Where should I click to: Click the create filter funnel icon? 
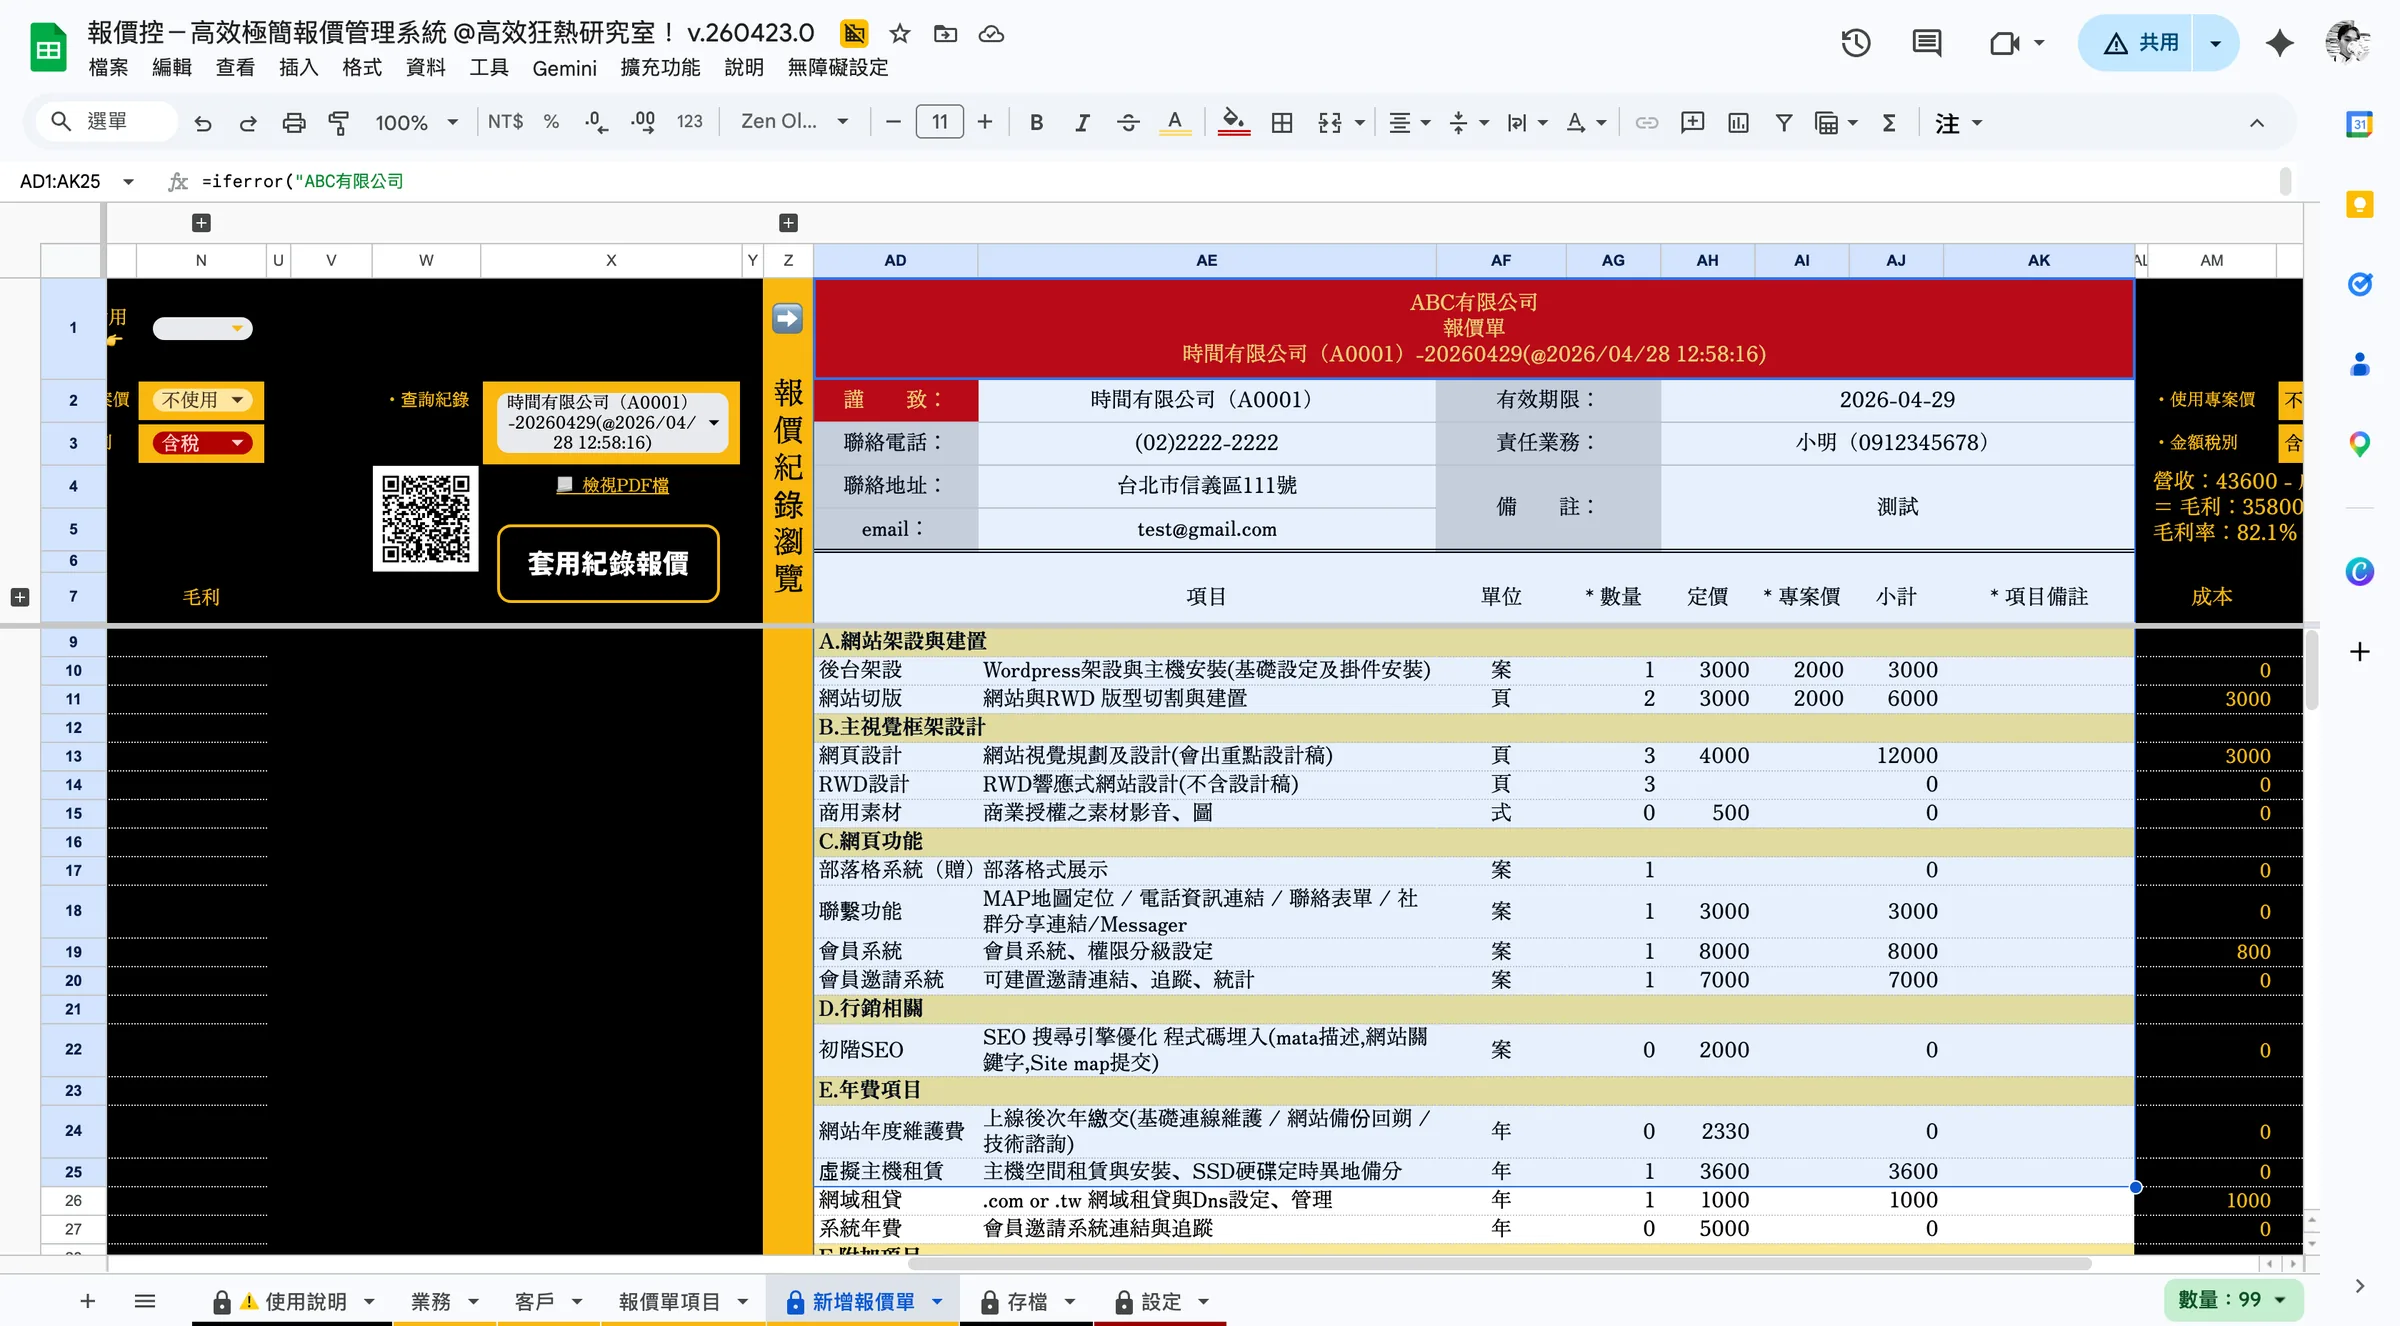(x=1783, y=122)
